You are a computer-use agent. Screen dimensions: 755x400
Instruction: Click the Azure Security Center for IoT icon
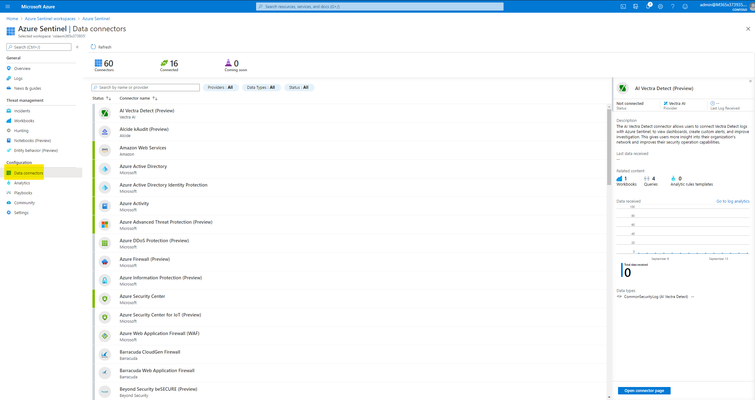(104, 317)
